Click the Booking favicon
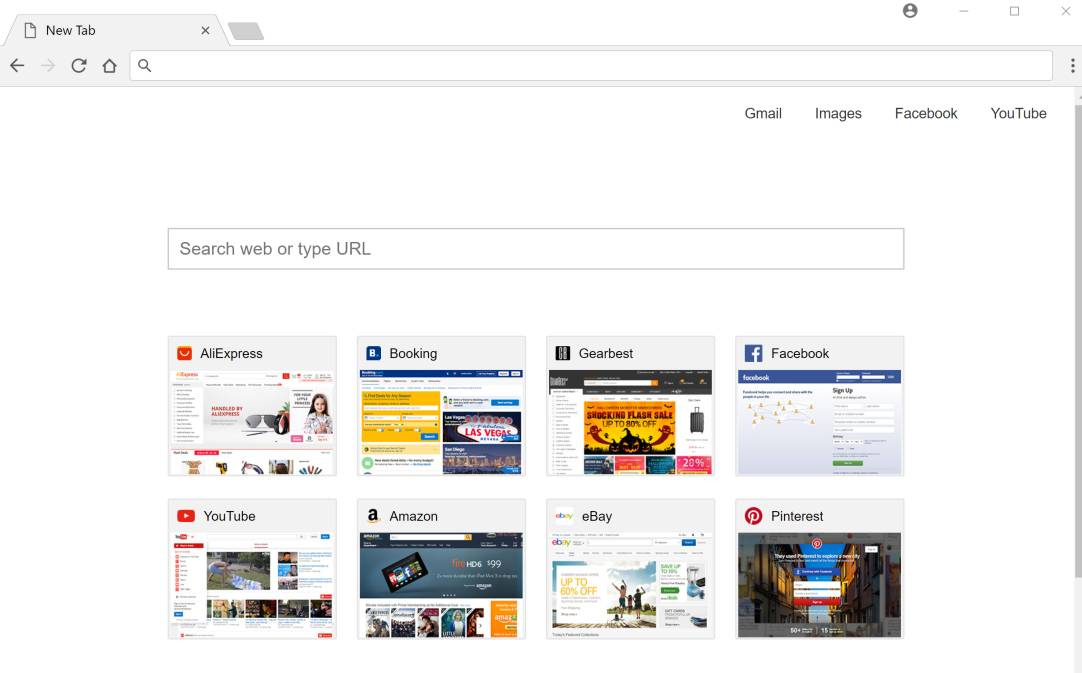The image size is (1082, 673). [373, 353]
